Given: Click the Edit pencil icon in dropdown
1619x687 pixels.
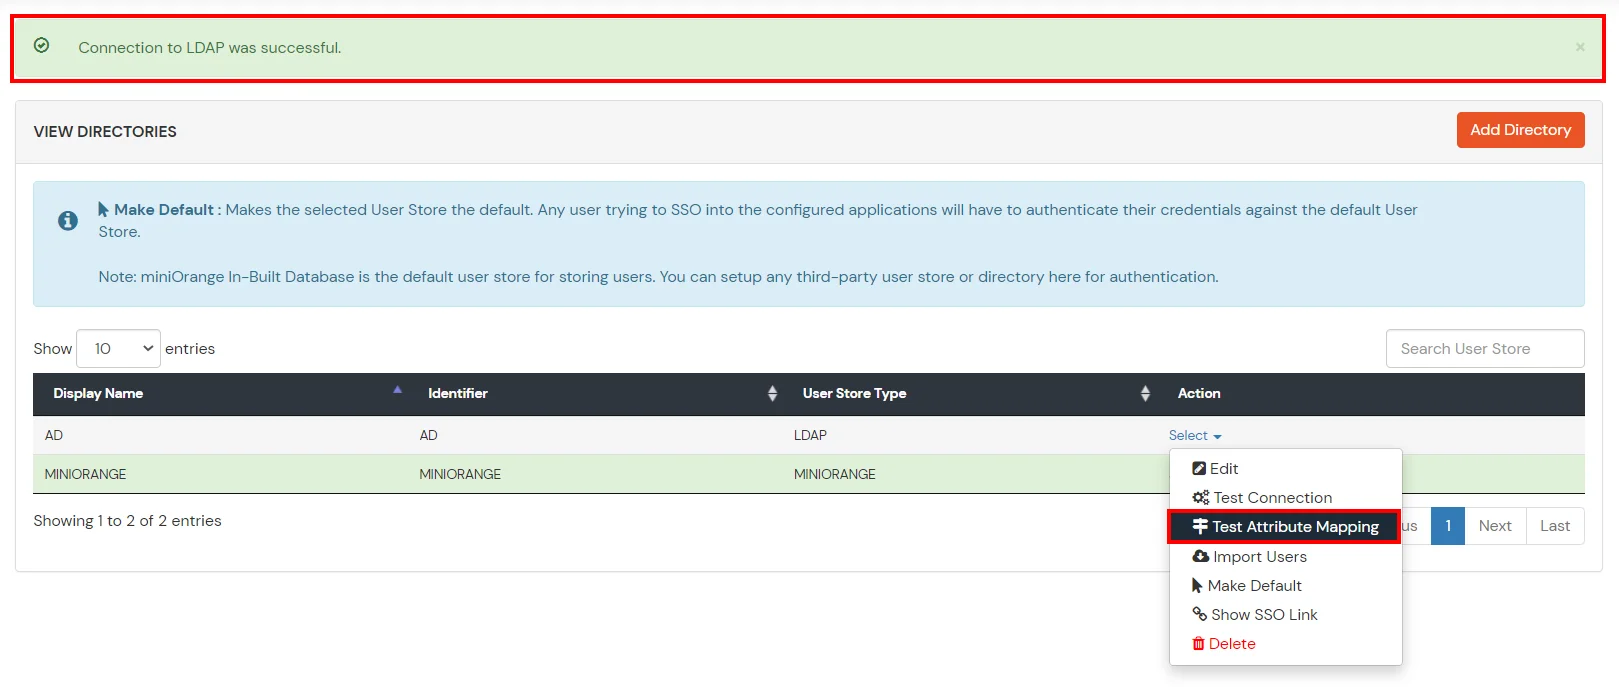Looking at the screenshot, I should click(x=1199, y=468).
